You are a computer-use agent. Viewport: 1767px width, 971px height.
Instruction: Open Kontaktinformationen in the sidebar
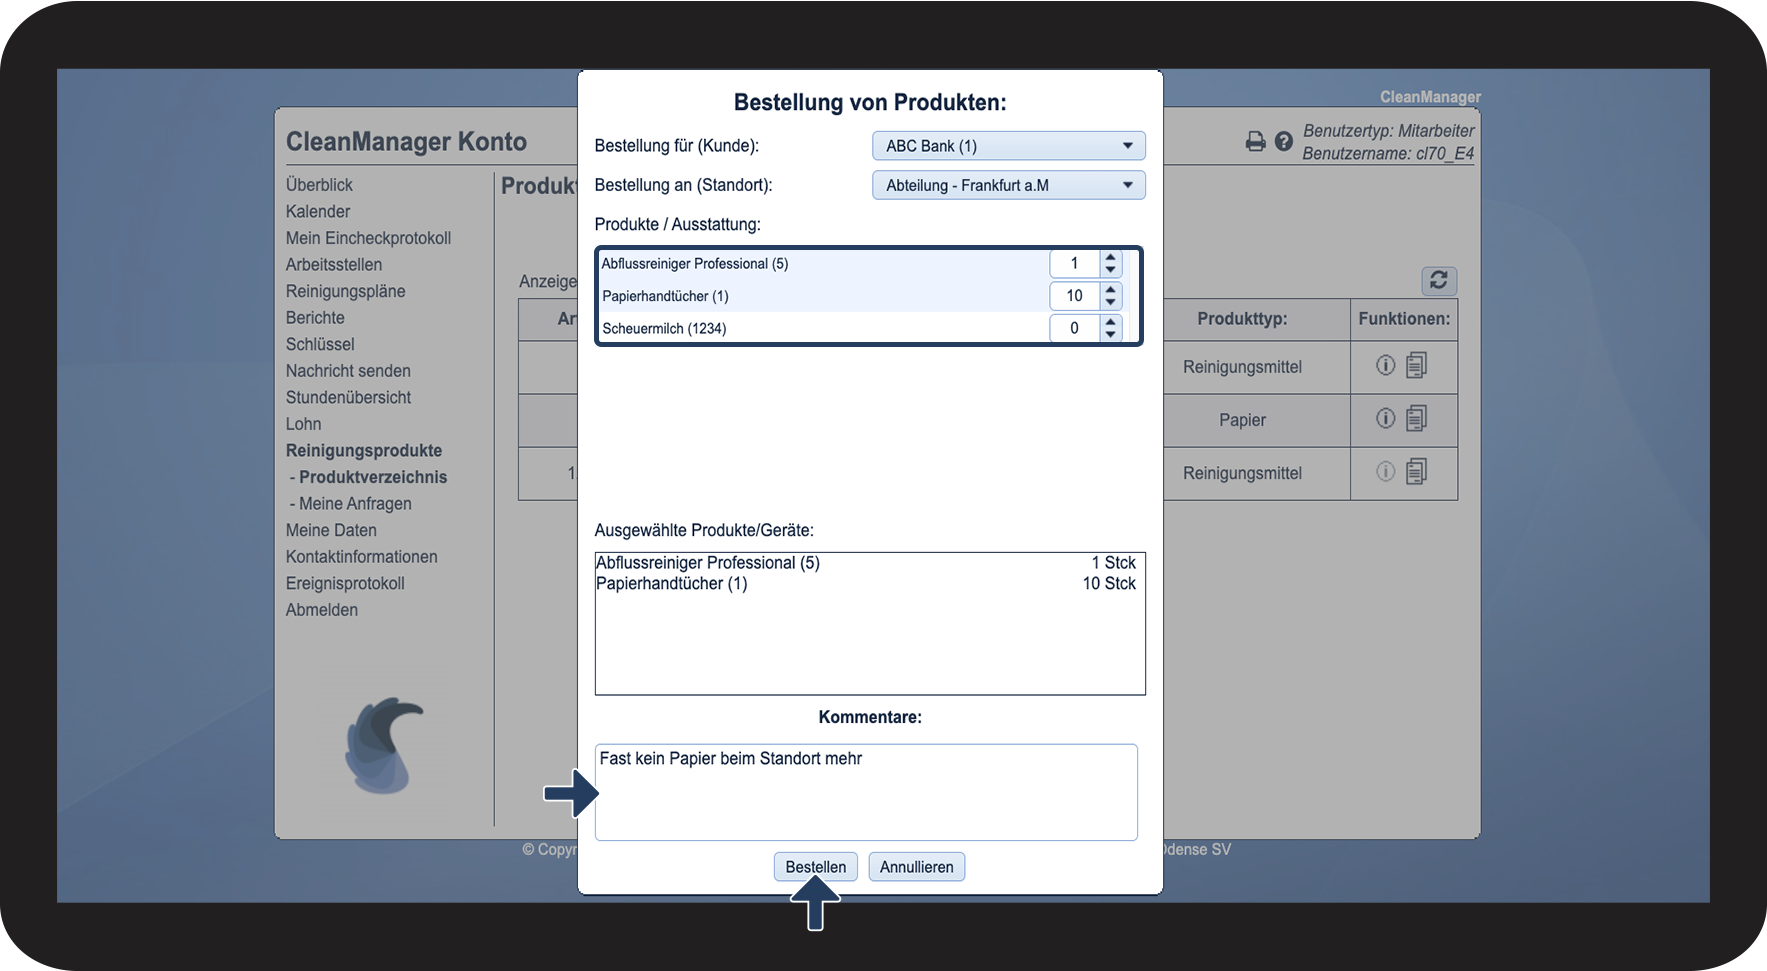click(361, 557)
